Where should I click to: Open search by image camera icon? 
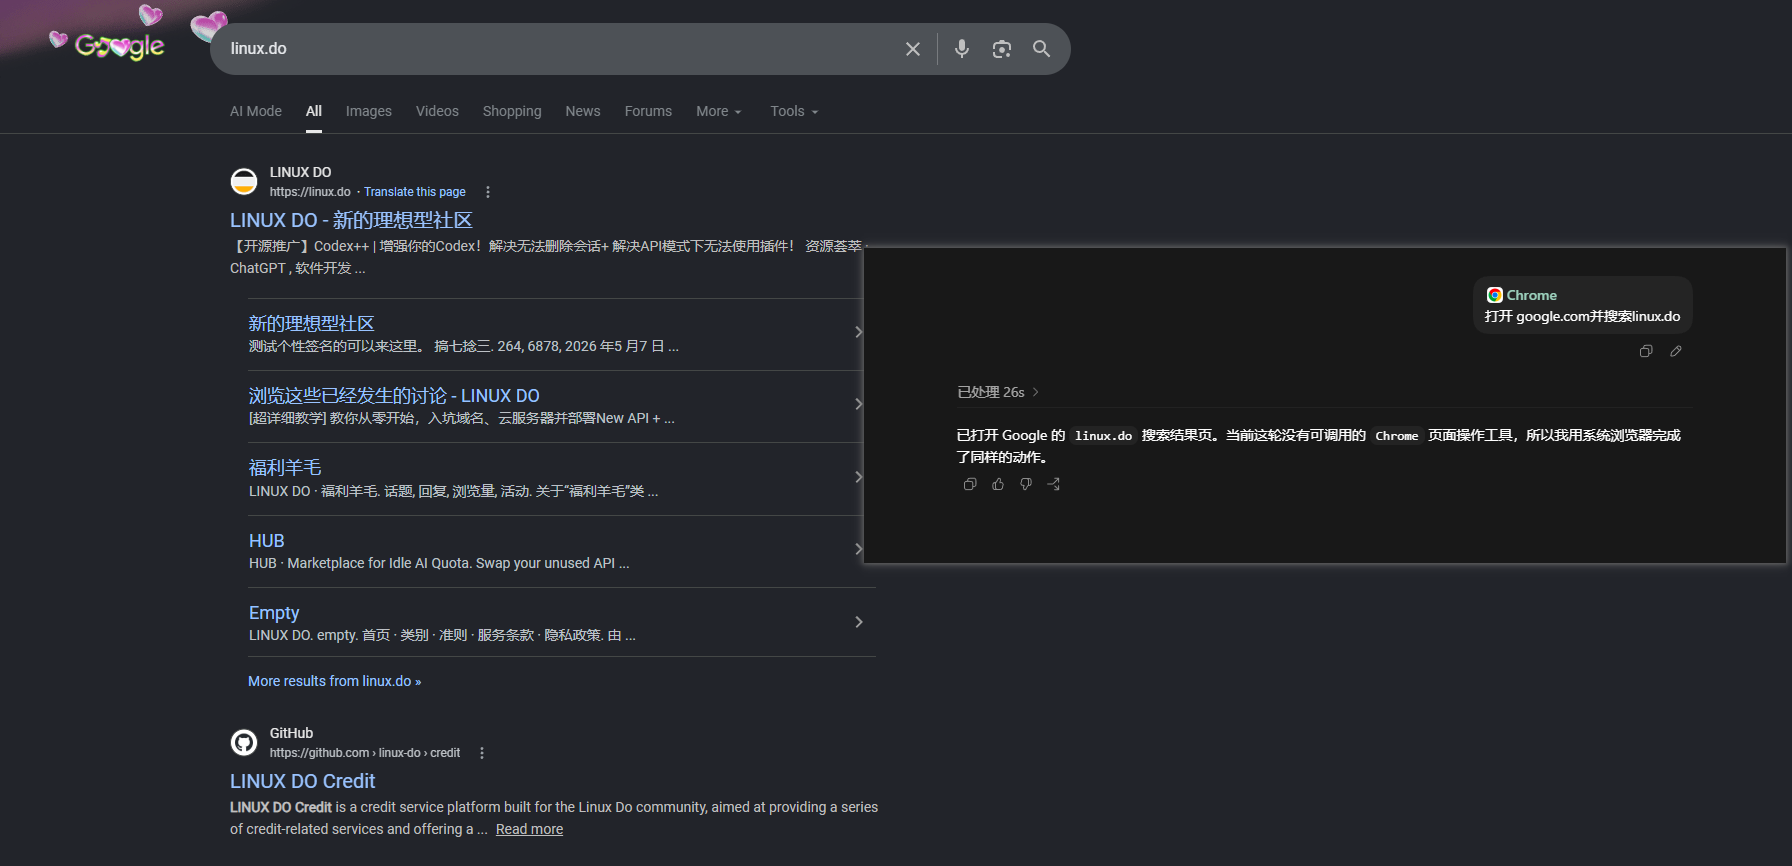point(1001,49)
